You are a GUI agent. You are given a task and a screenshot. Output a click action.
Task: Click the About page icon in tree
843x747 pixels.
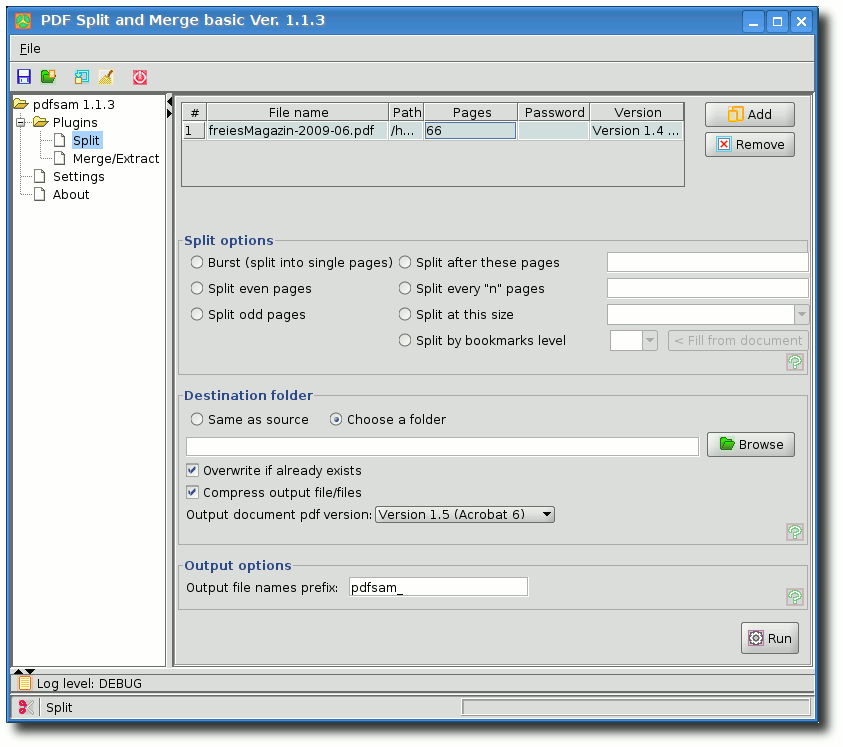[40, 195]
